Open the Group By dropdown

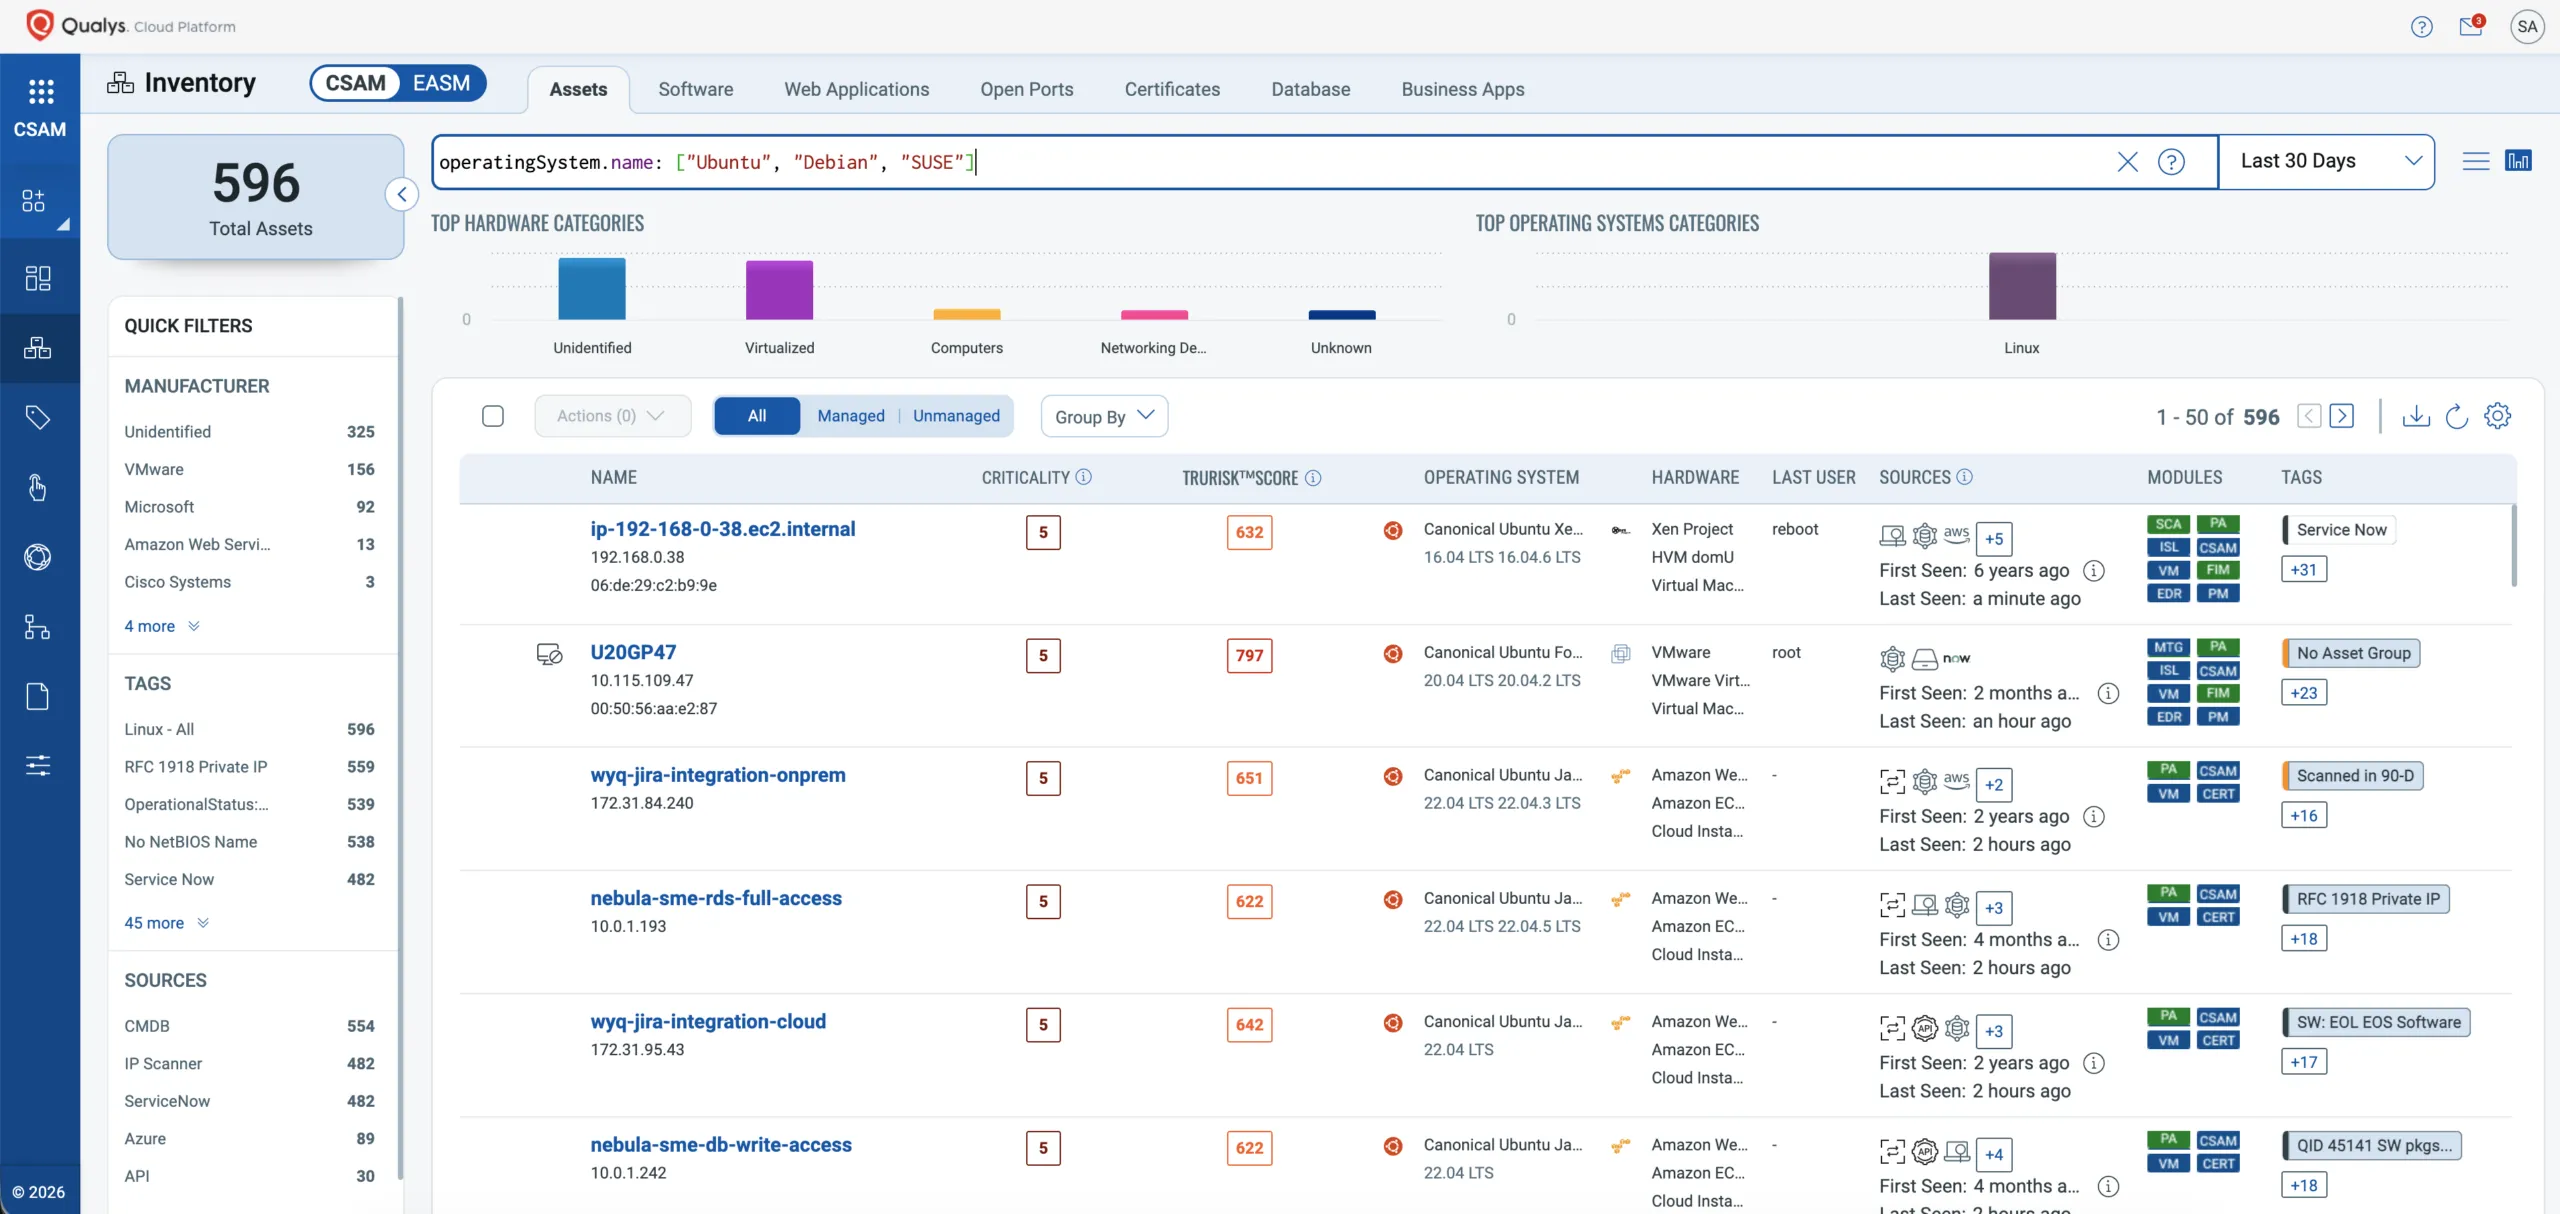1104,416
